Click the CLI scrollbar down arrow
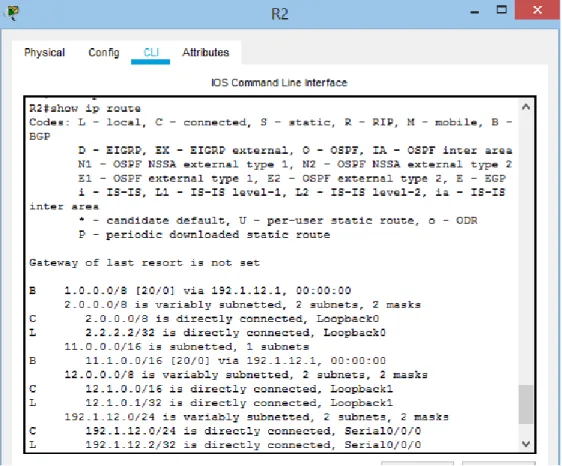 click(x=526, y=444)
